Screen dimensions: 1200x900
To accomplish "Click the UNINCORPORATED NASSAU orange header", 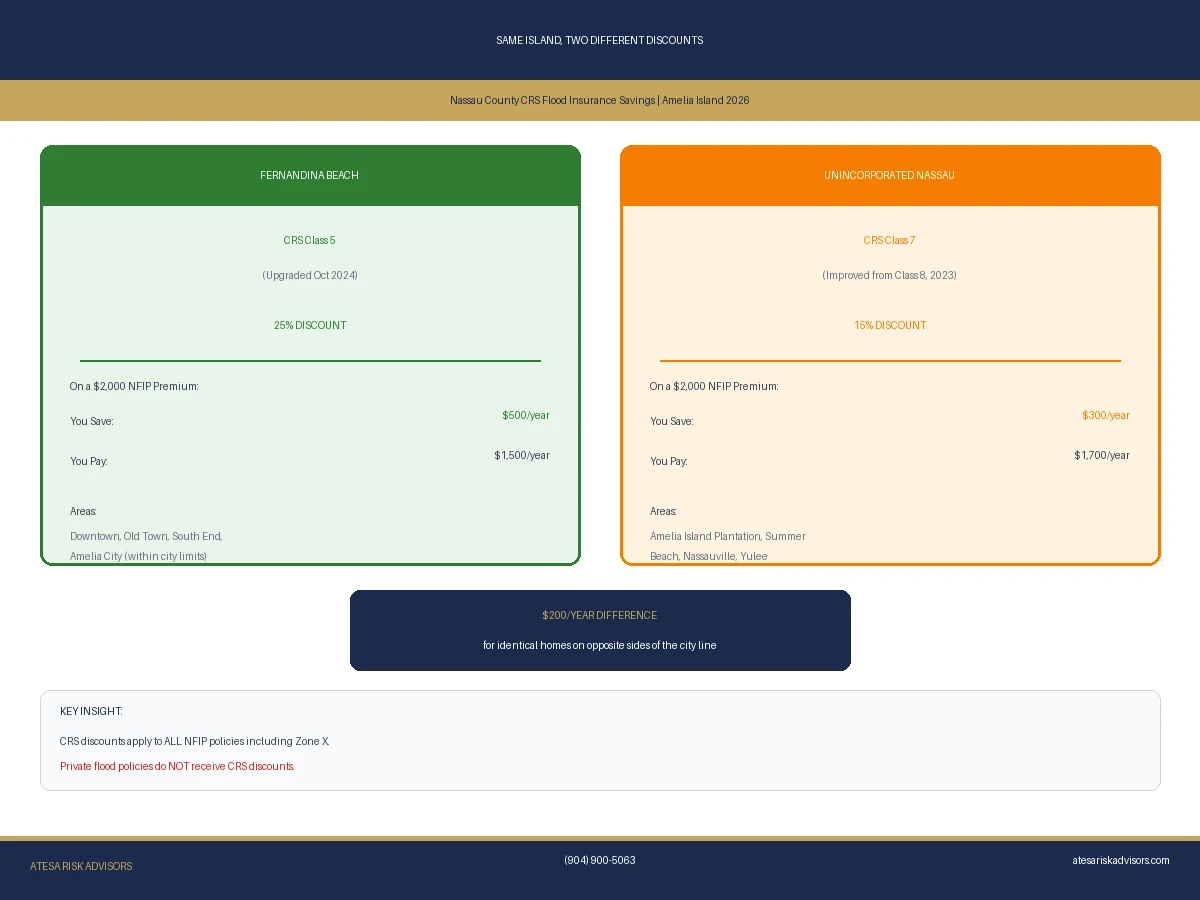I will pos(890,176).
